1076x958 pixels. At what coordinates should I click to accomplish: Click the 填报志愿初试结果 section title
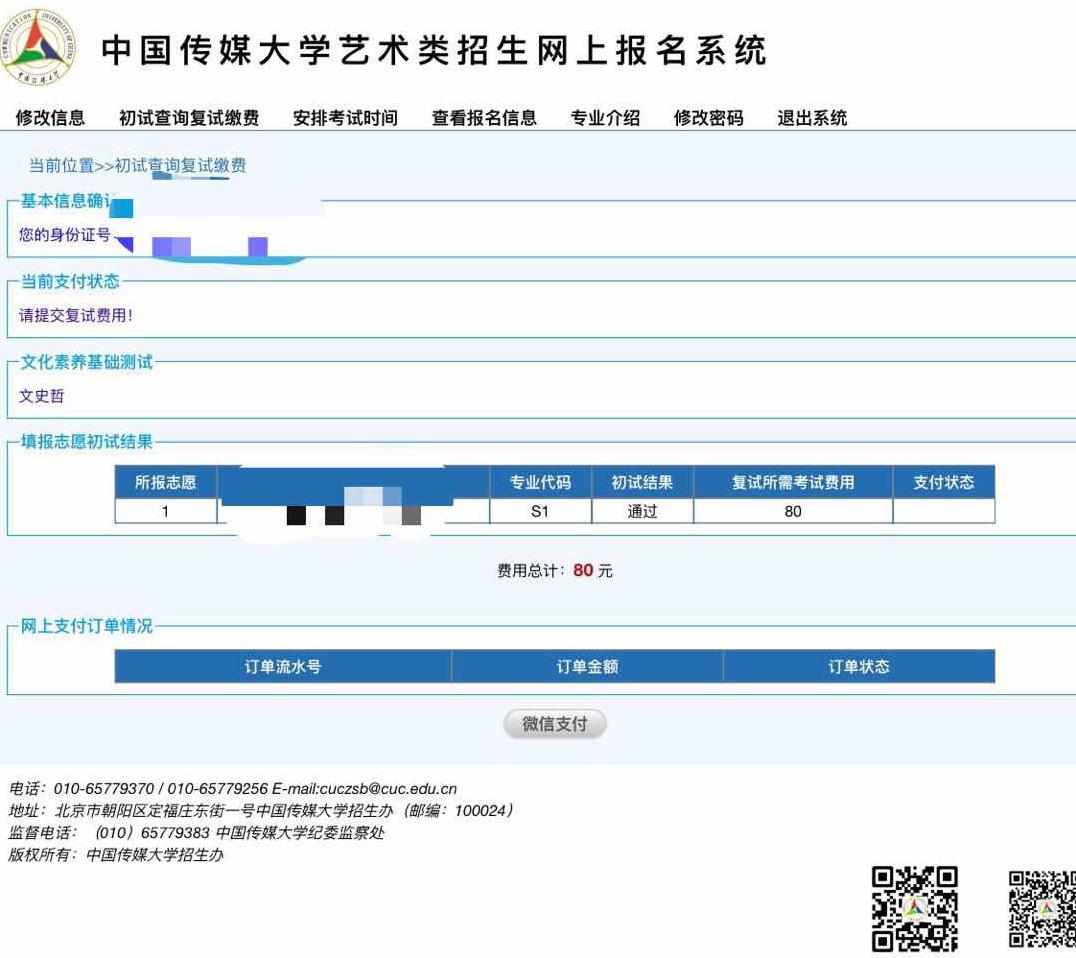pyautogui.click(x=86, y=441)
